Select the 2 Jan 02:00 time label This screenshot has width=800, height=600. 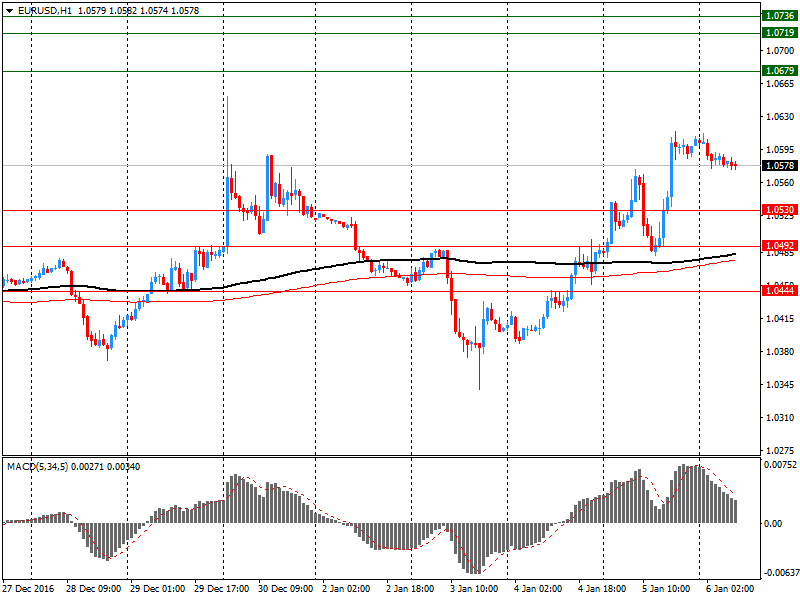[x=346, y=589]
